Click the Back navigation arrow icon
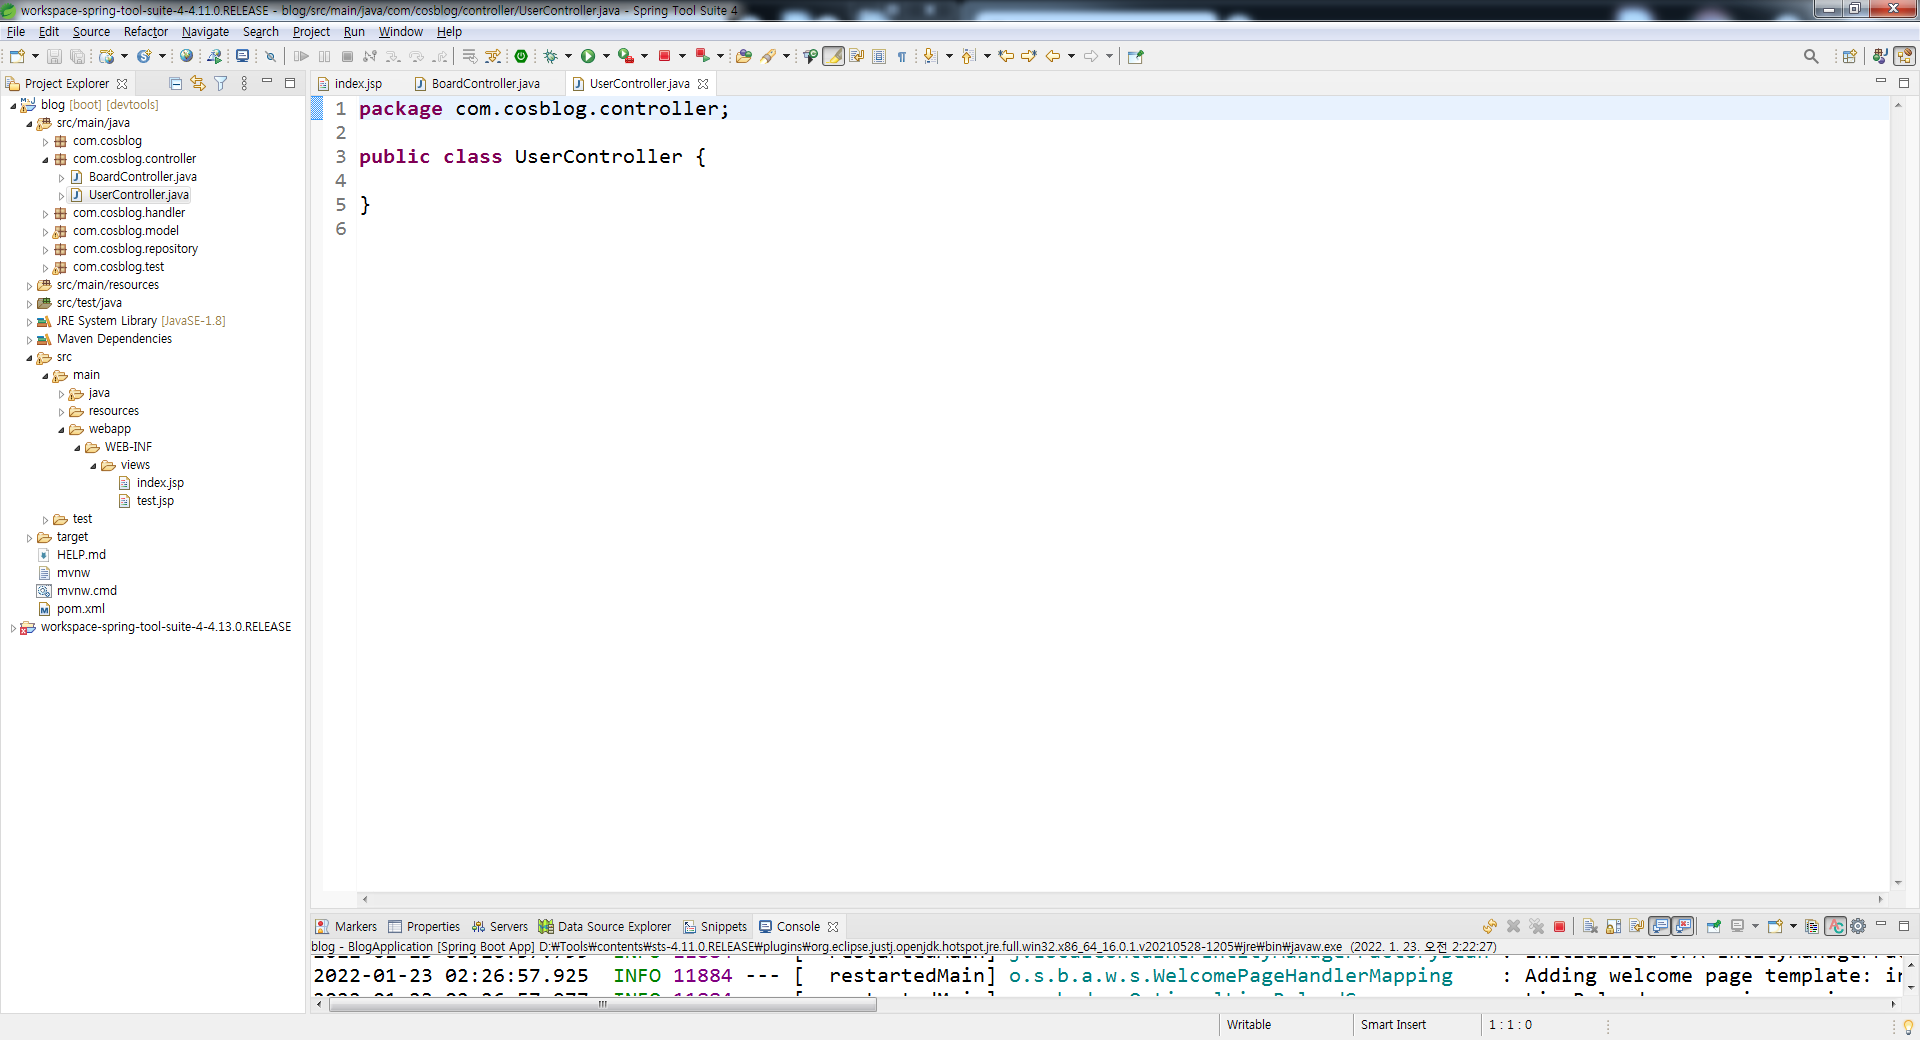The height and width of the screenshot is (1040, 1920). pos(1053,56)
